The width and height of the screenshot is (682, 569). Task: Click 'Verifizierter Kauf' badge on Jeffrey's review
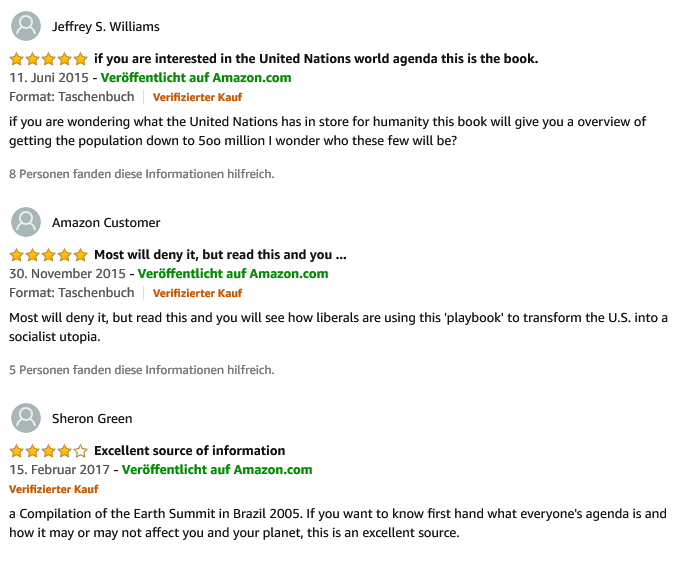pos(197,97)
